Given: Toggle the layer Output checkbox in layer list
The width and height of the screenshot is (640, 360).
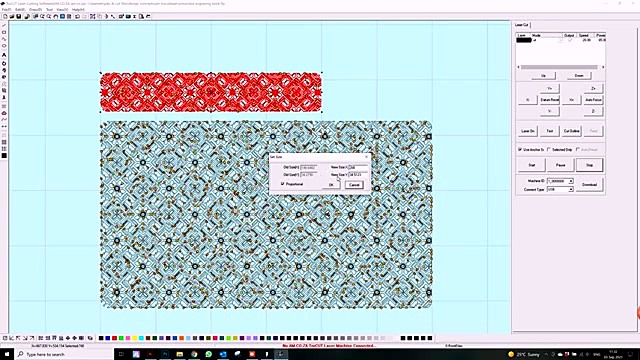Looking at the screenshot, I should point(570,40).
